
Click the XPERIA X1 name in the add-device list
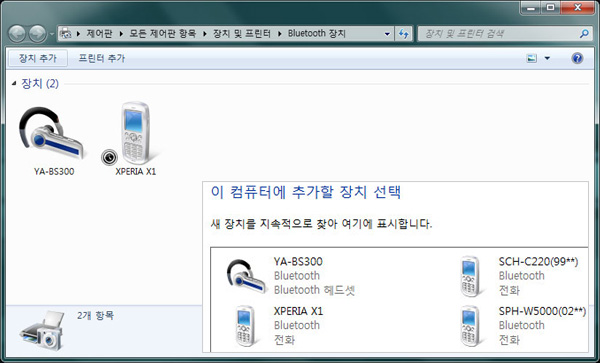tap(298, 311)
